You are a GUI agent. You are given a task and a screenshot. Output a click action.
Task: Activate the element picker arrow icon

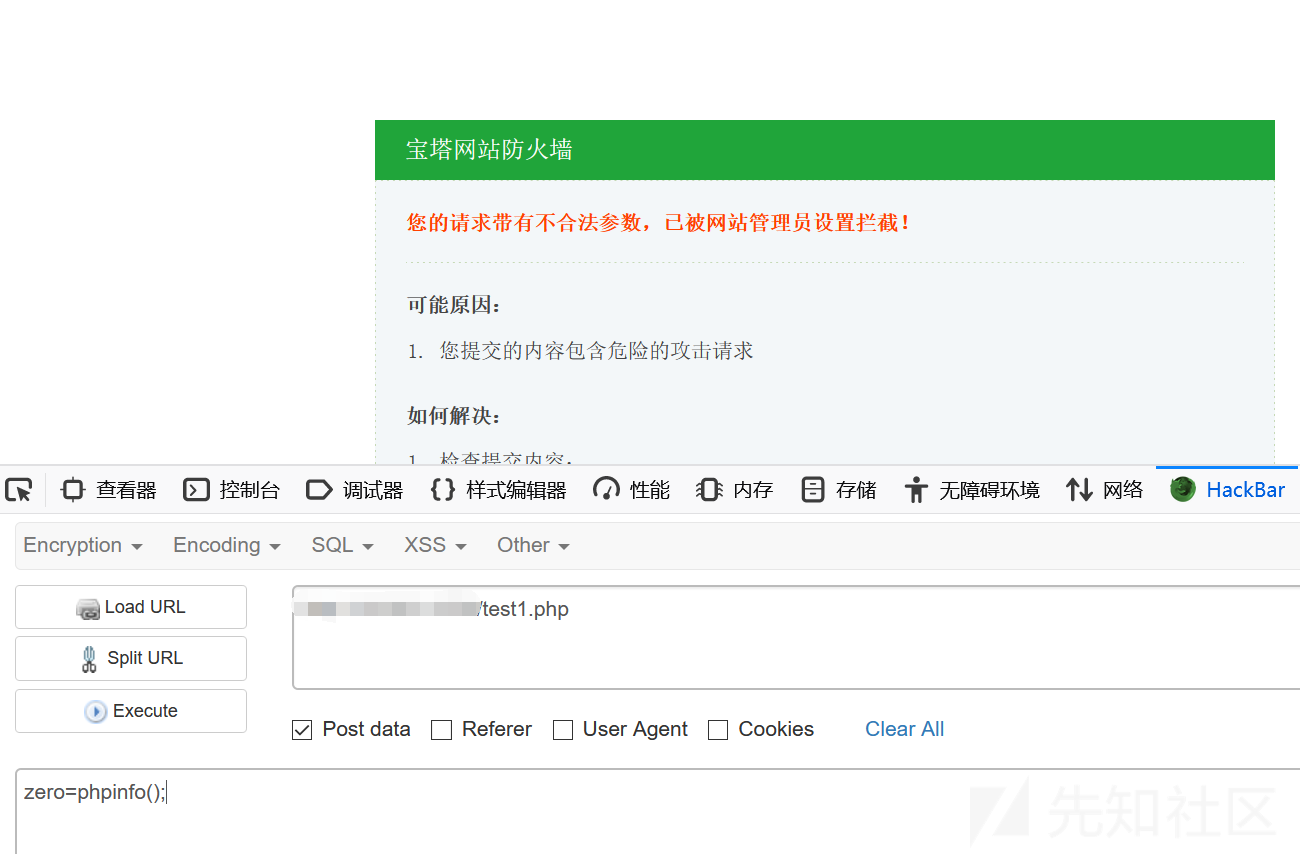point(19,490)
